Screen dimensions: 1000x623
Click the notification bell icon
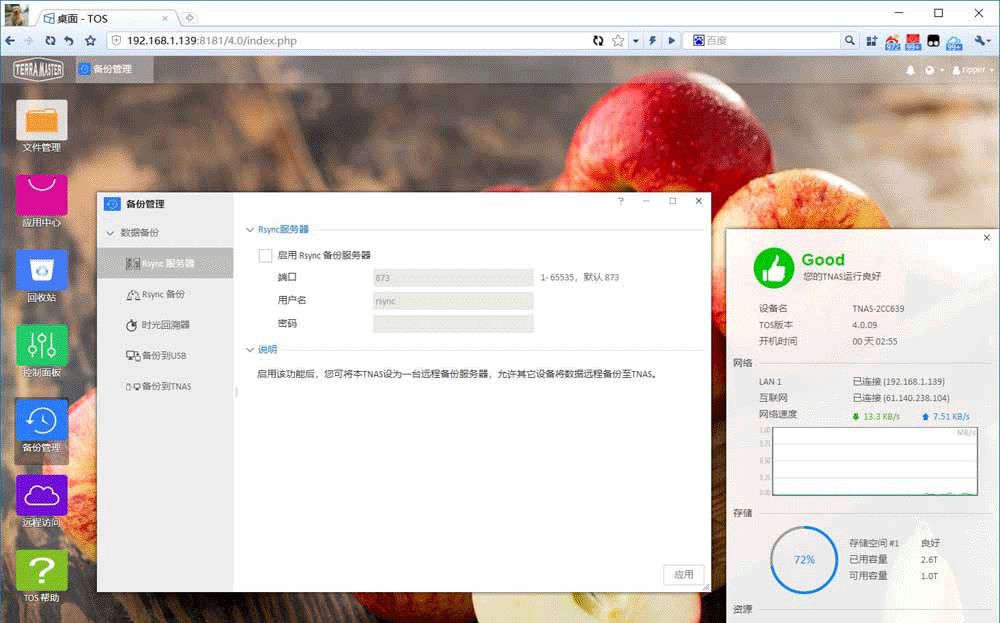coord(910,71)
